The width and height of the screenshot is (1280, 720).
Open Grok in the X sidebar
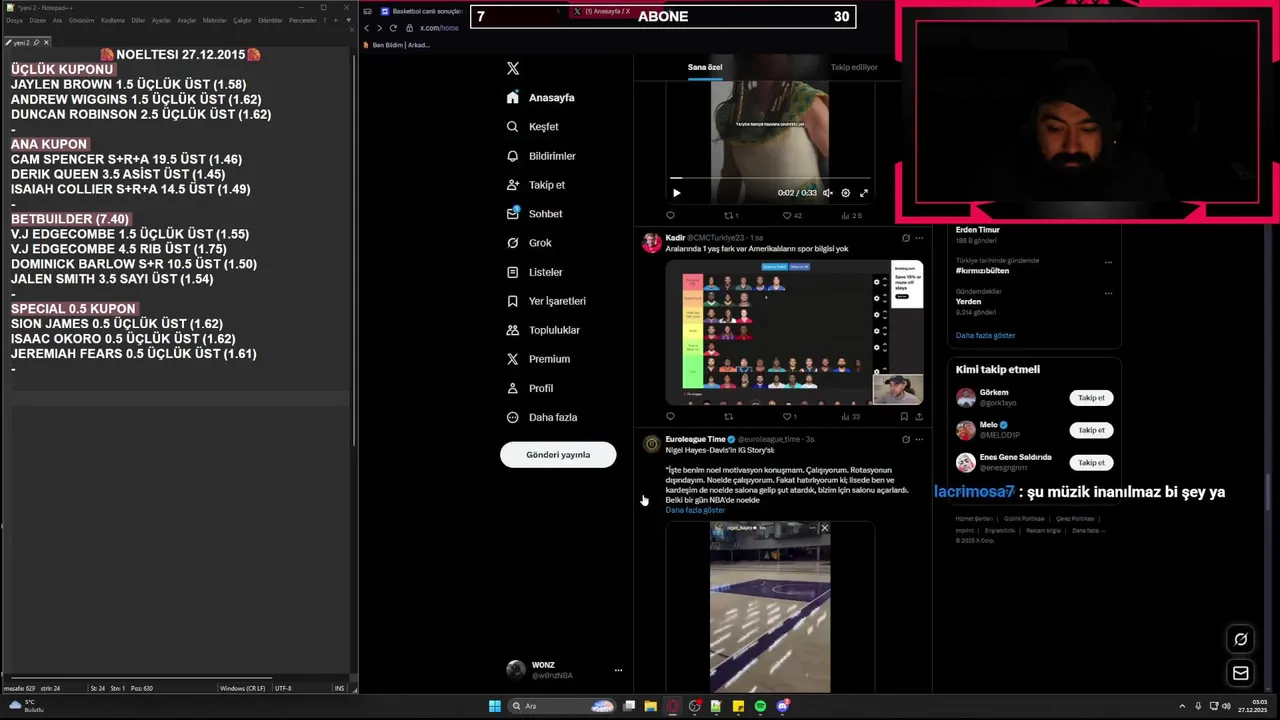click(x=528, y=243)
